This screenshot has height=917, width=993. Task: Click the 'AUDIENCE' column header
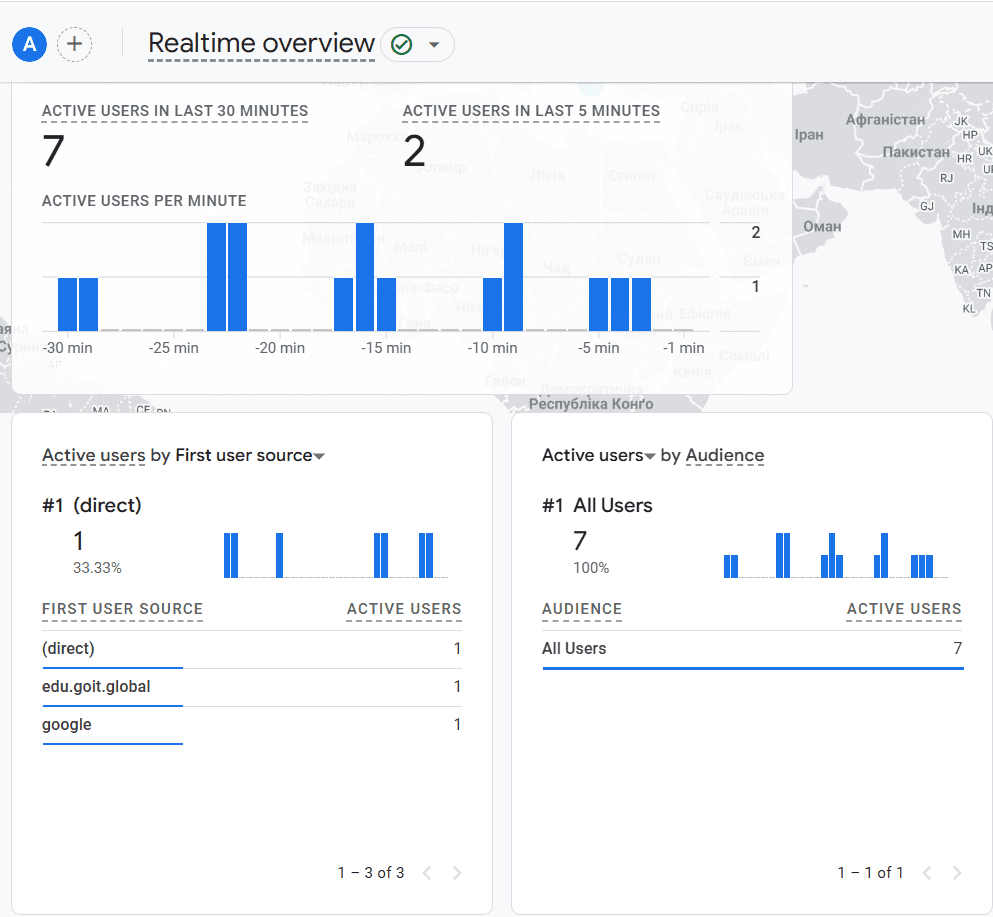pos(582,609)
